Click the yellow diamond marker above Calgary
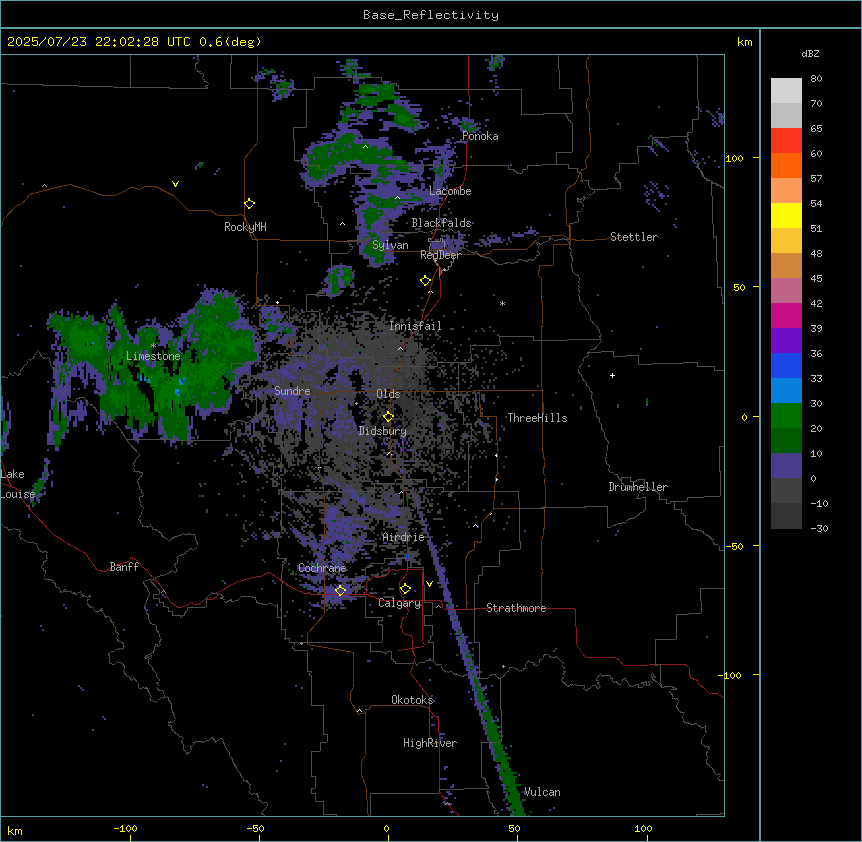862x842 pixels. click(x=405, y=589)
